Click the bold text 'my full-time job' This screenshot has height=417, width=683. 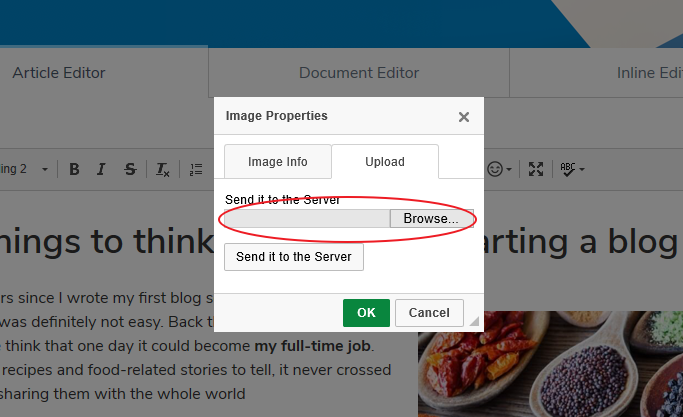312,346
